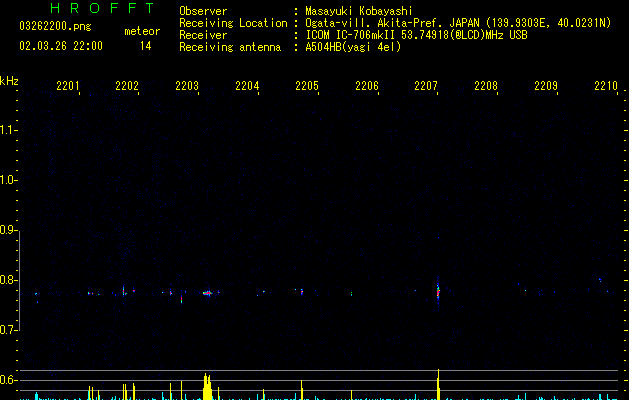Click the 1.0 kHz frequency label
629x400 pixels.
click(x=8, y=180)
